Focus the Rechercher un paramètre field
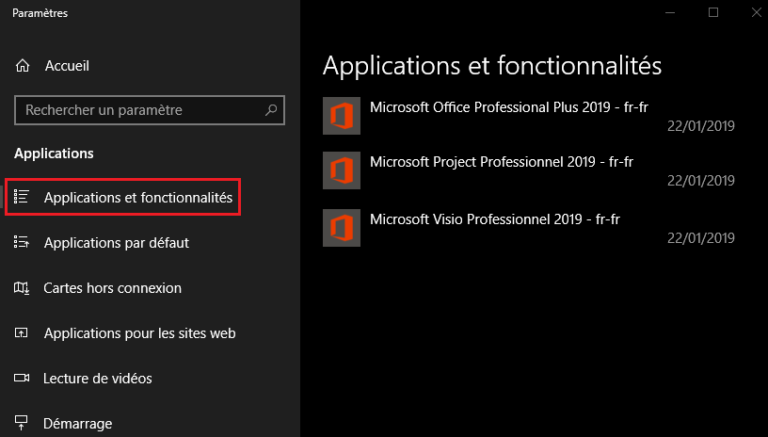This screenshot has width=768, height=437. coord(149,110)
